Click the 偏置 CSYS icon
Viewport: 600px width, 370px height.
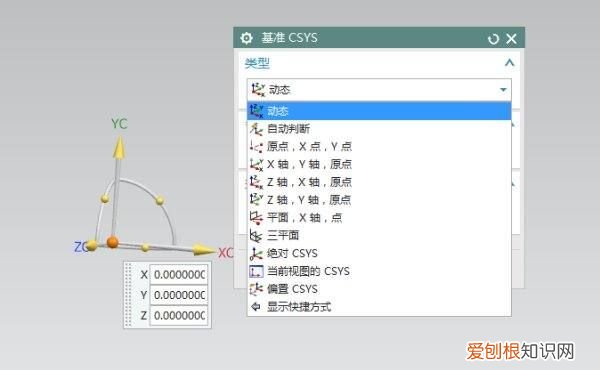(256, 289)
